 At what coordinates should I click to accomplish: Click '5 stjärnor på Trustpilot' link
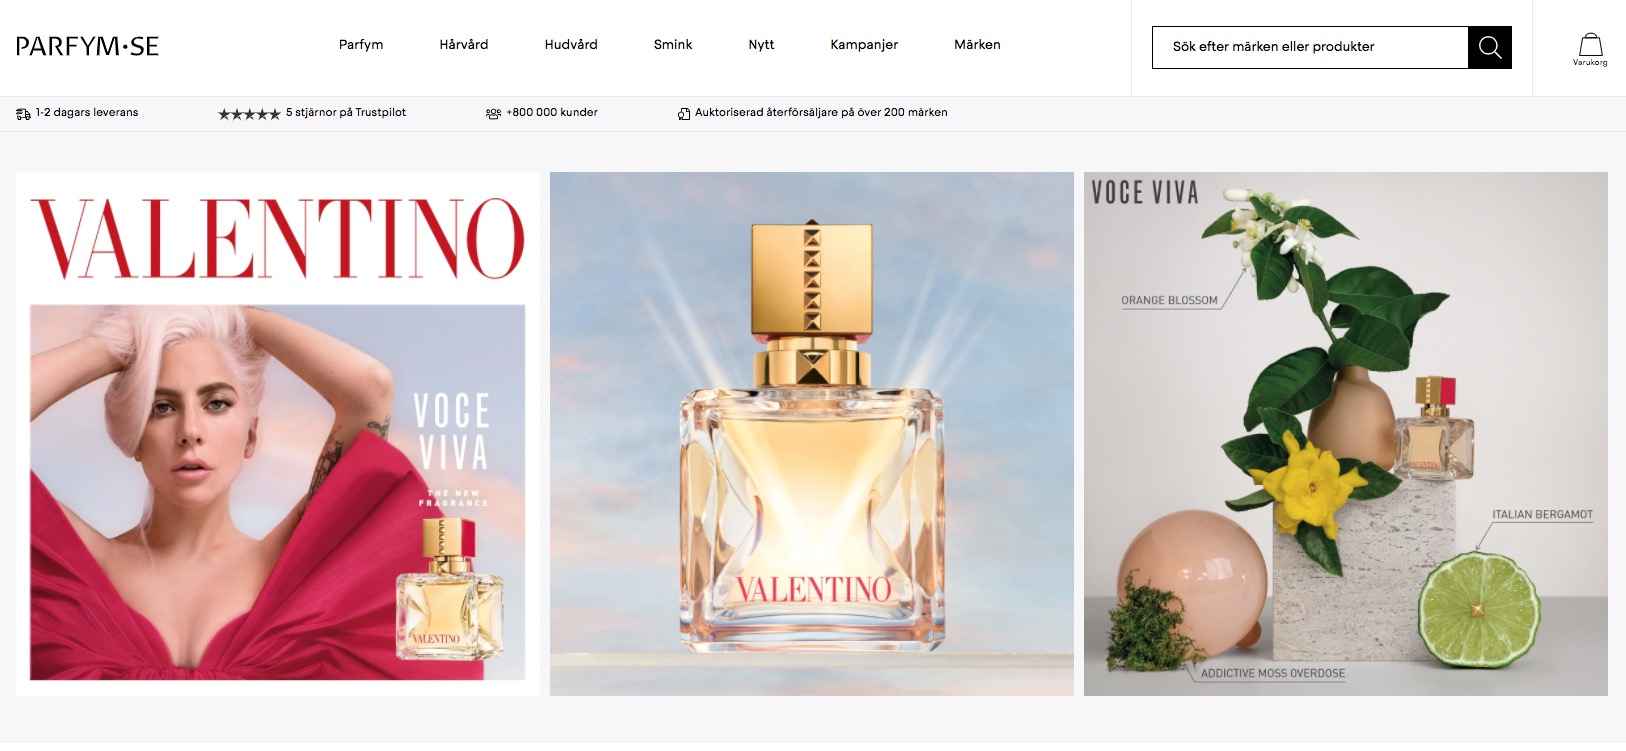click(346, 113)
